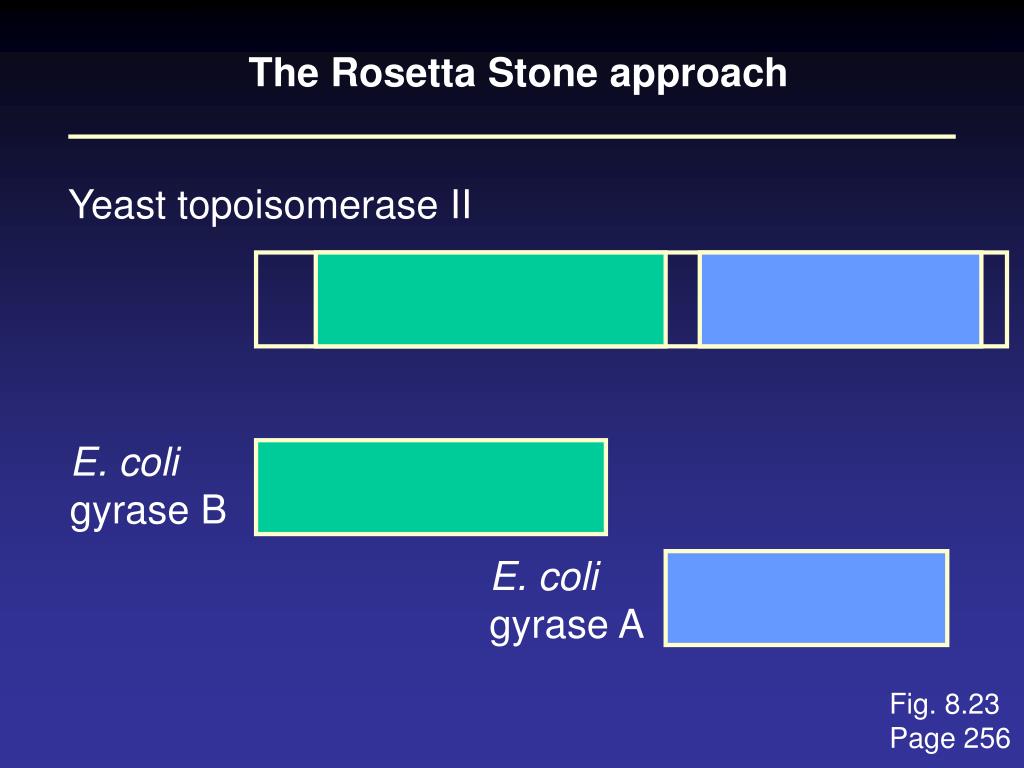The width and height of the screenshot is (1024, 768).
Task: Click the 'Yeast topoisomerase II' label
Action: (x=270, y=206)
